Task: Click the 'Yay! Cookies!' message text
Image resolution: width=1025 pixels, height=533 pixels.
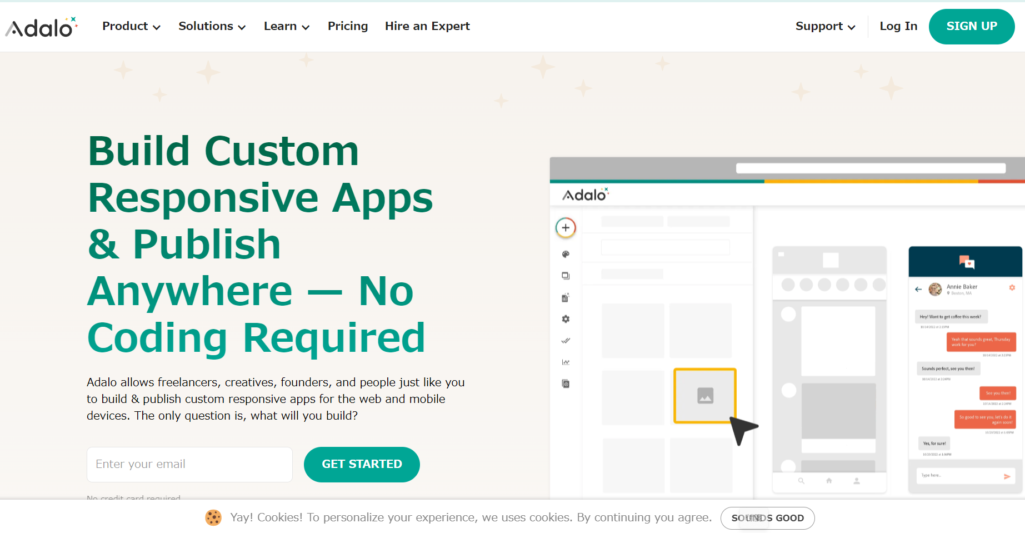Action: pos(471,517)
